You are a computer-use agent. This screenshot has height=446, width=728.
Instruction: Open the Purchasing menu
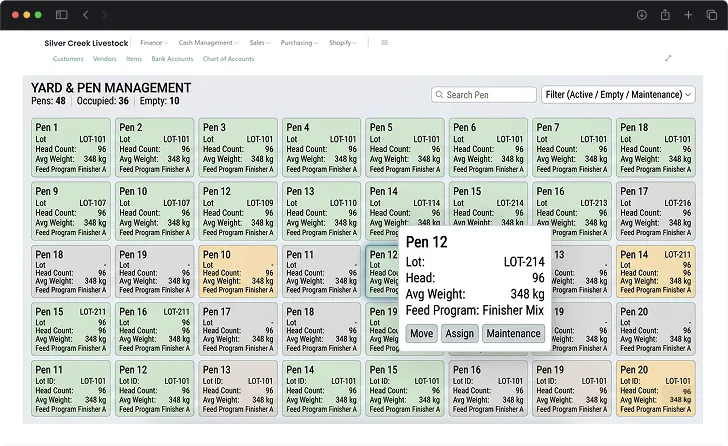coord(299,43)
